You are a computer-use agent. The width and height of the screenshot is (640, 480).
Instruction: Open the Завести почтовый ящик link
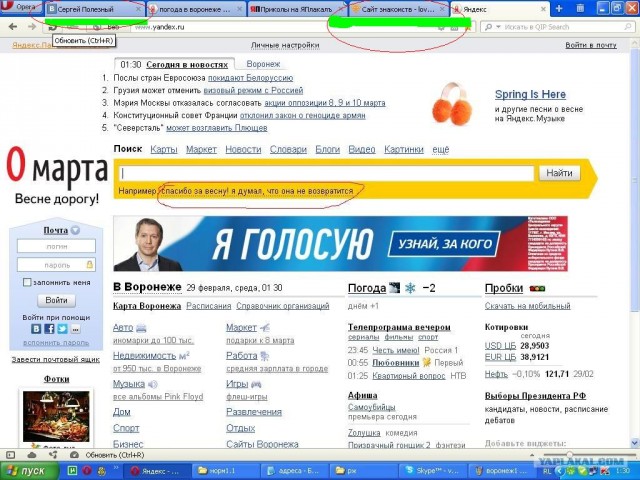pos(56,360)
